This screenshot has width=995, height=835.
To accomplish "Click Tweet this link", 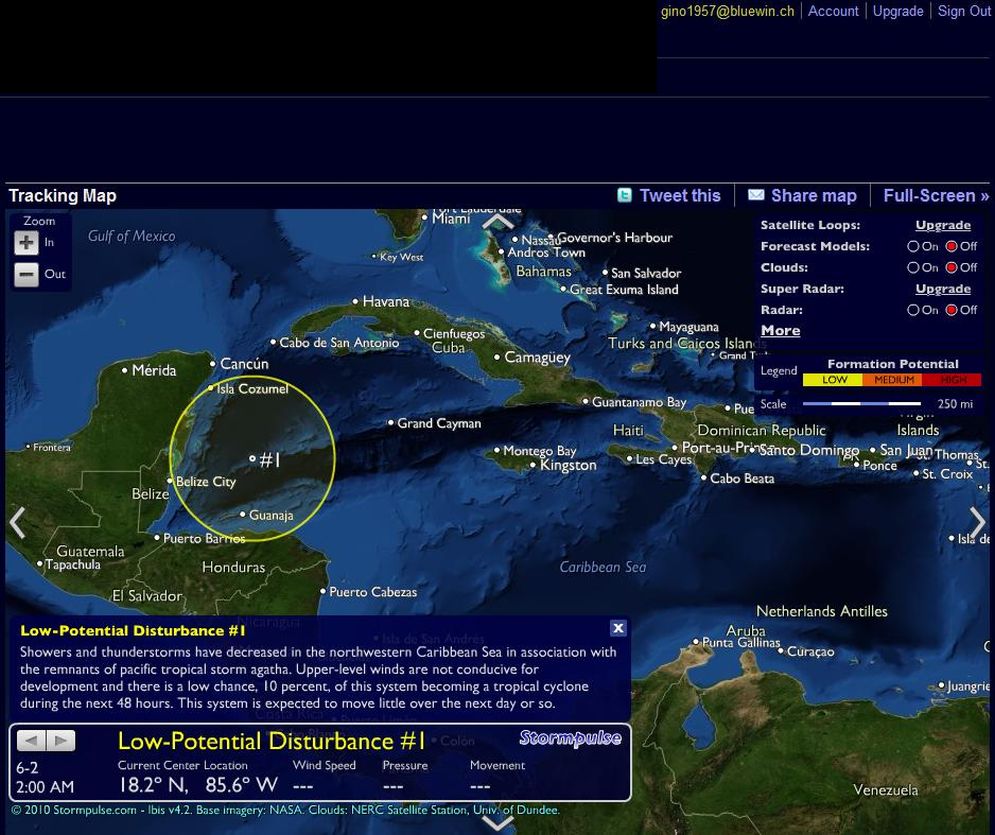I will coord(679,196).
